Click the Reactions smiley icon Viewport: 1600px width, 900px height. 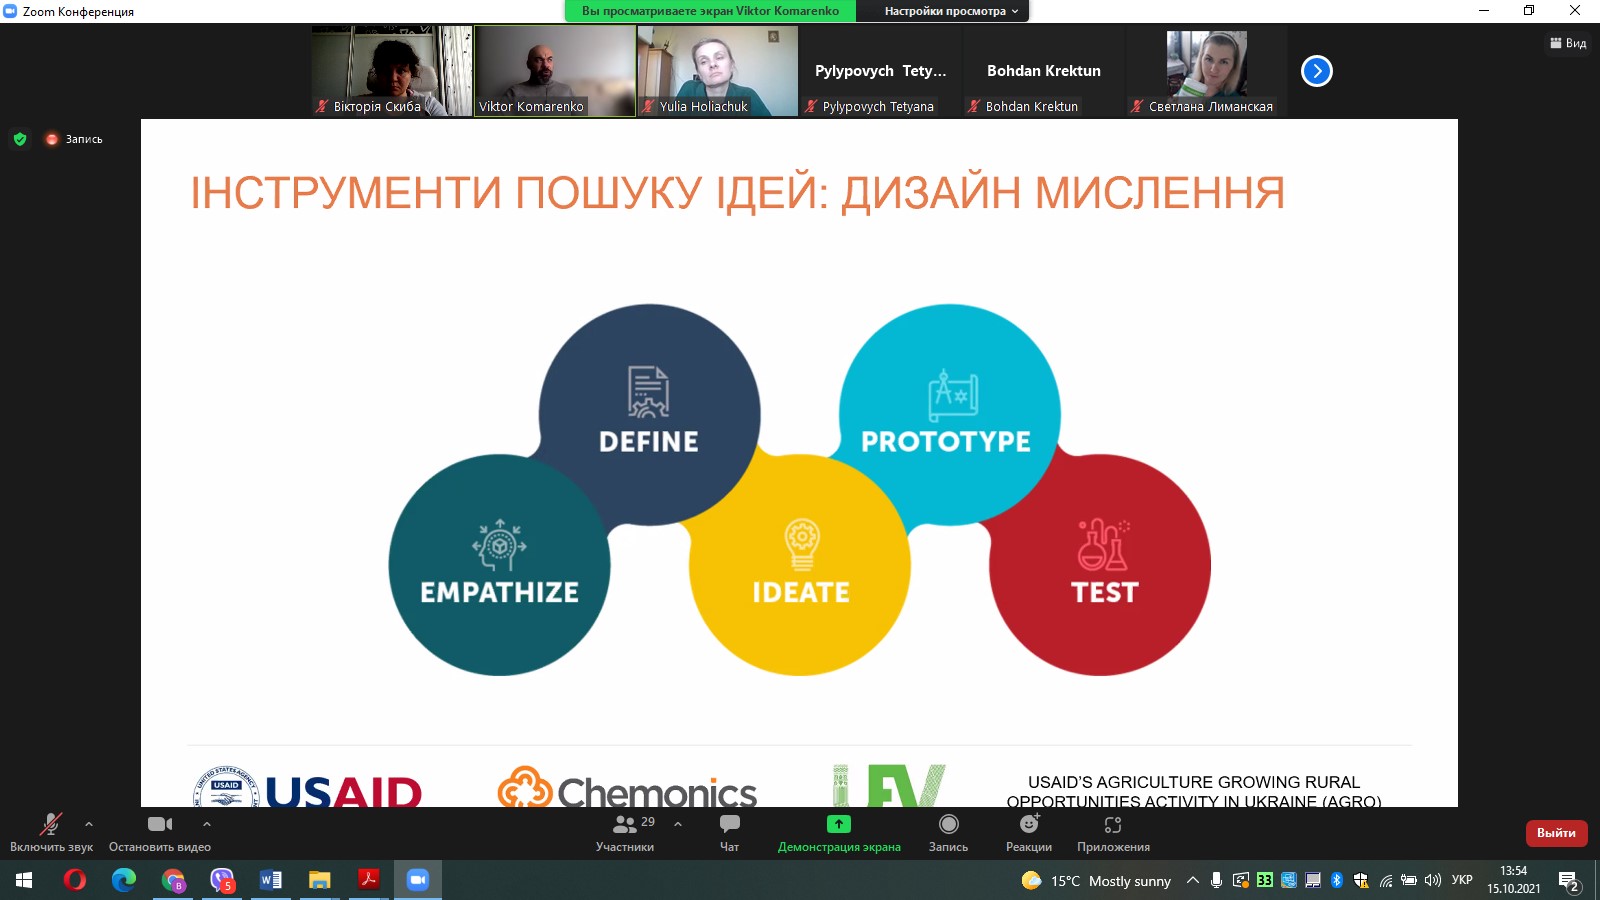(1029, 824)
